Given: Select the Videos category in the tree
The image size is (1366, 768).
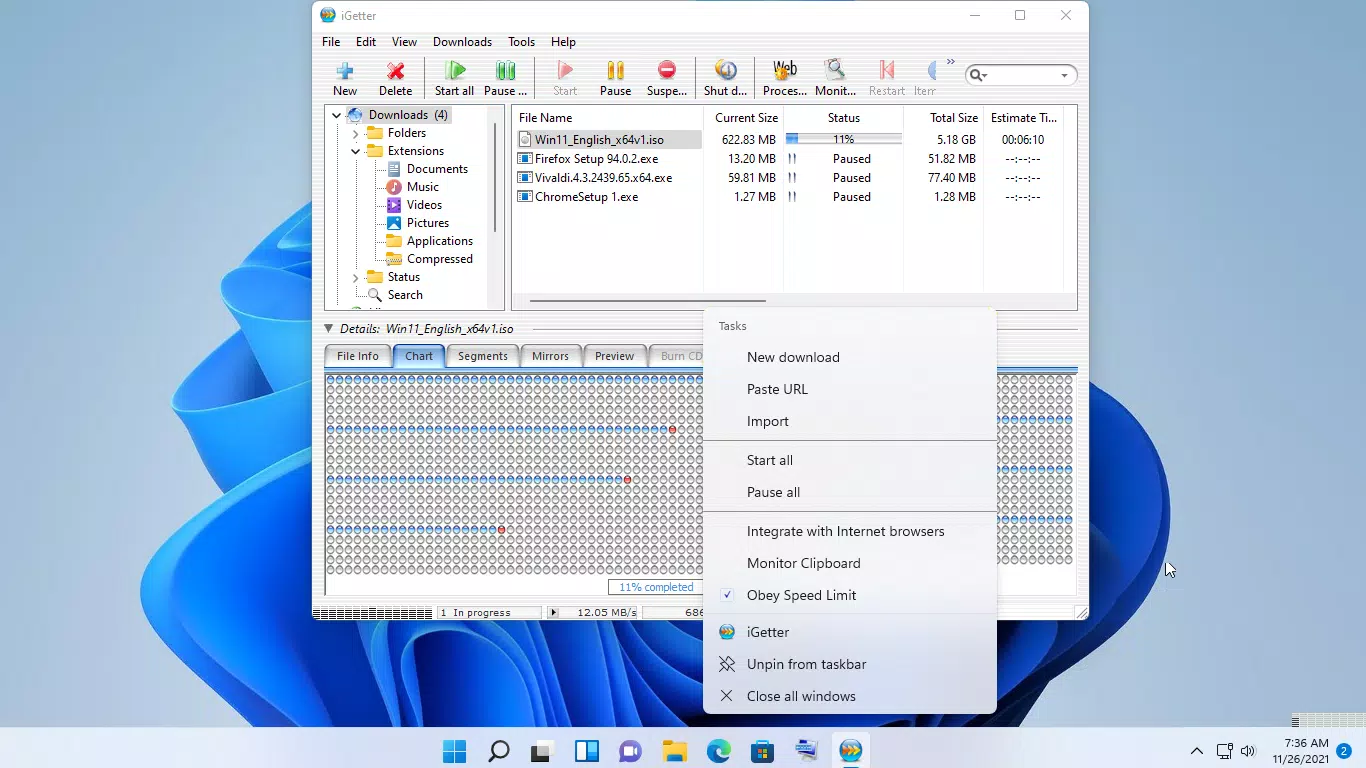Looking at the screenshot, I should point(424,205).
